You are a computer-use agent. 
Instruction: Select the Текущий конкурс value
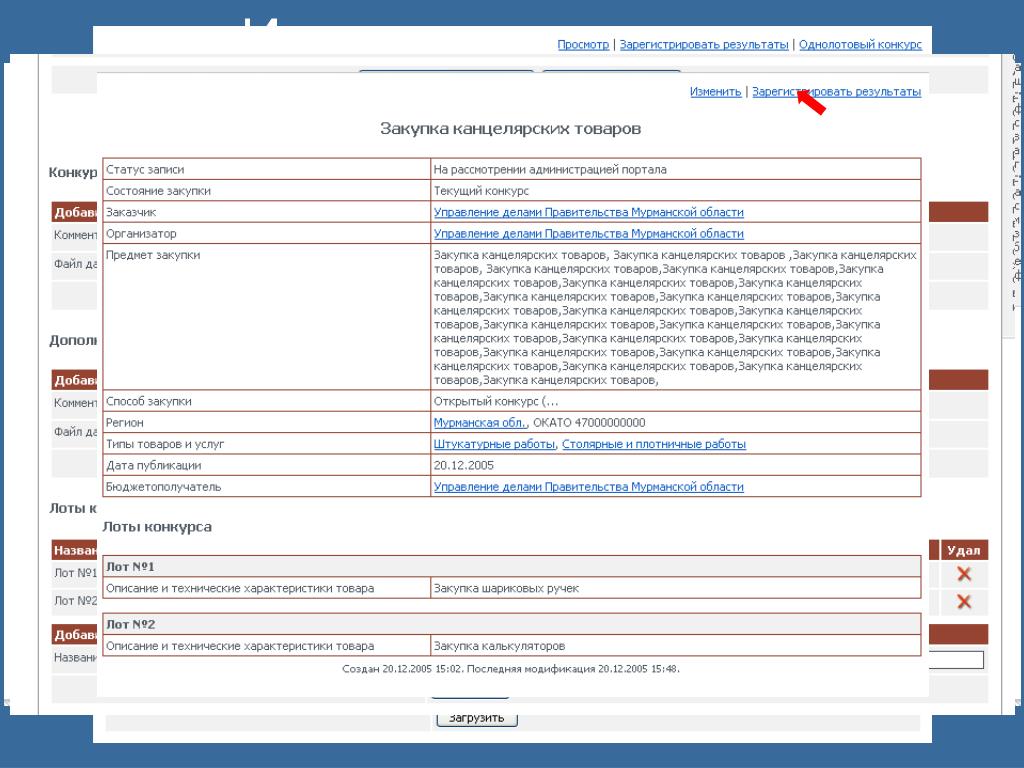click(481, 191)
